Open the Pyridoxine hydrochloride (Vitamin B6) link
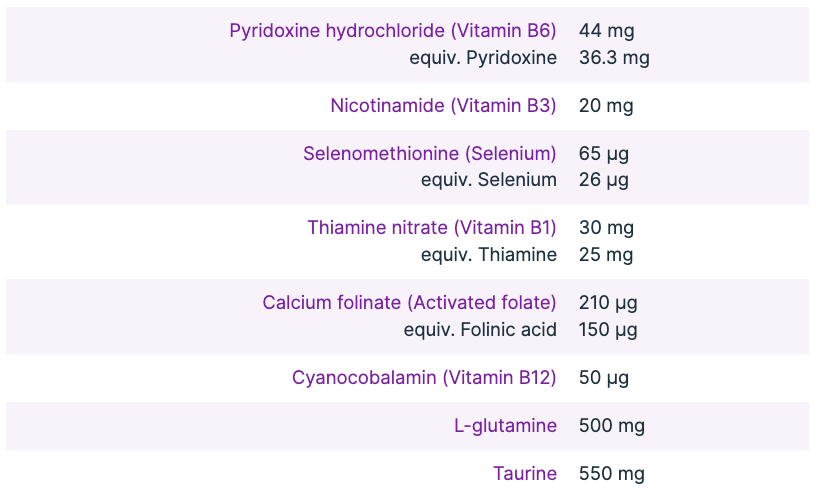 click(x=392, y=31)
